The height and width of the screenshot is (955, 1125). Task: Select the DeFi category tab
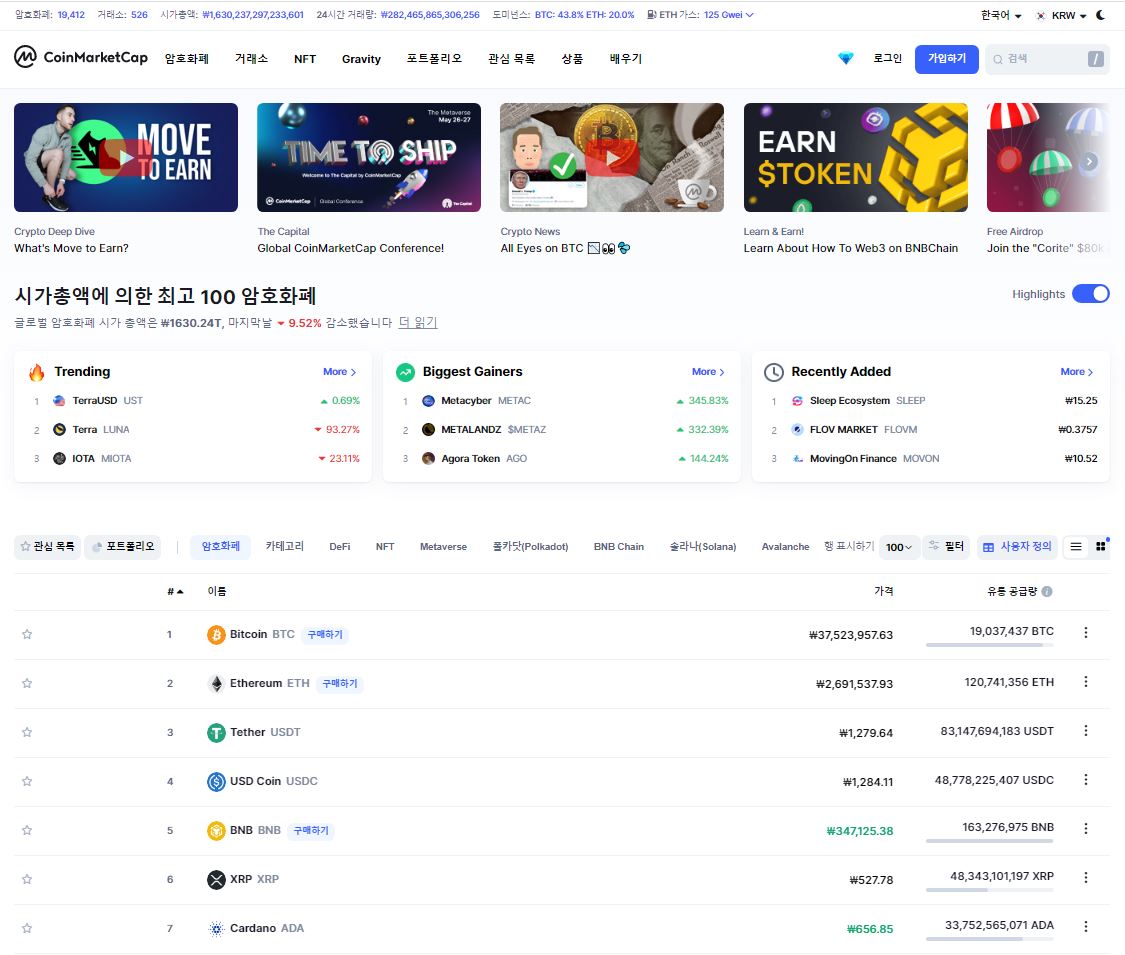point(339,547)
